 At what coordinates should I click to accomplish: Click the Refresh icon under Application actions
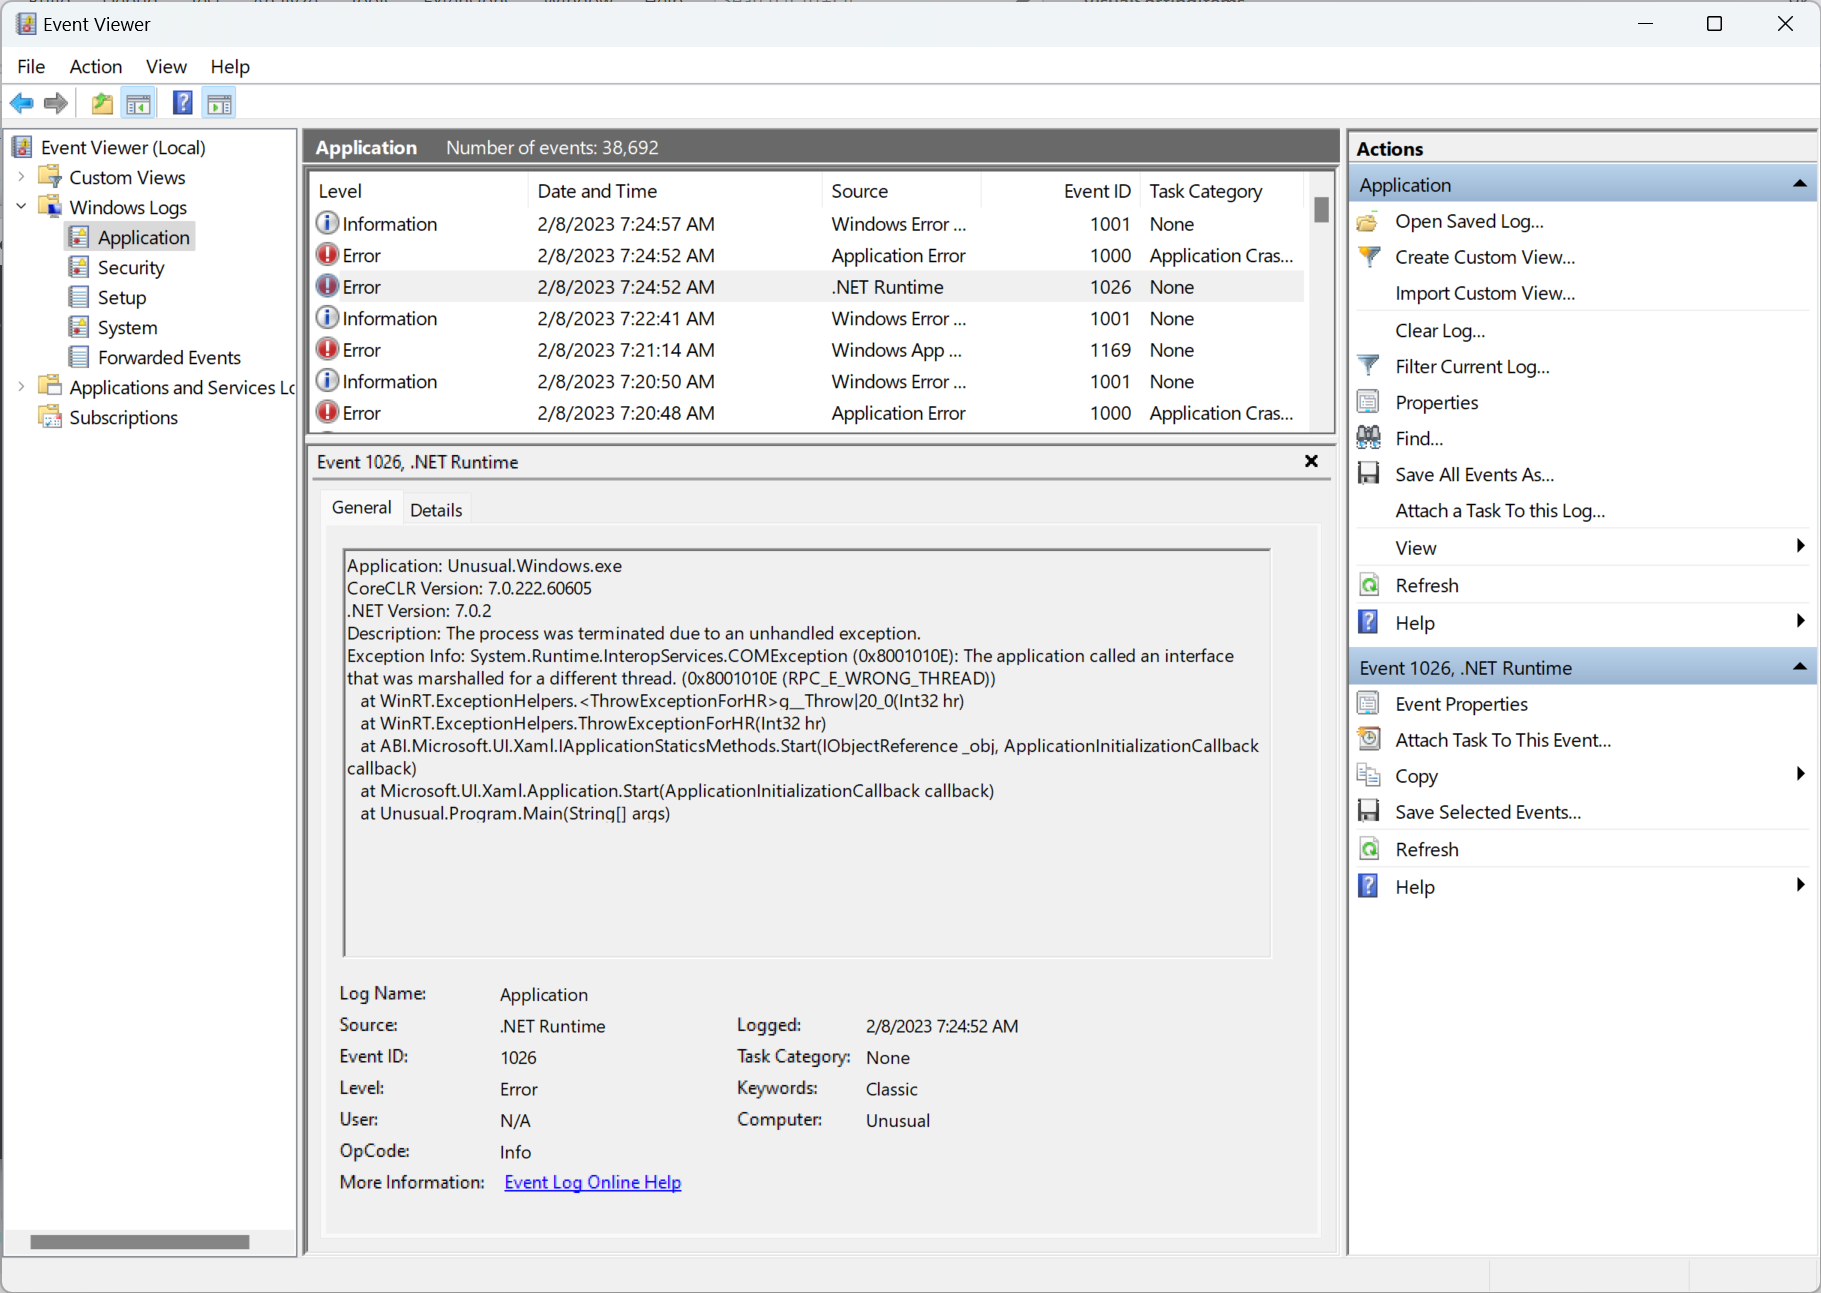1368,584
